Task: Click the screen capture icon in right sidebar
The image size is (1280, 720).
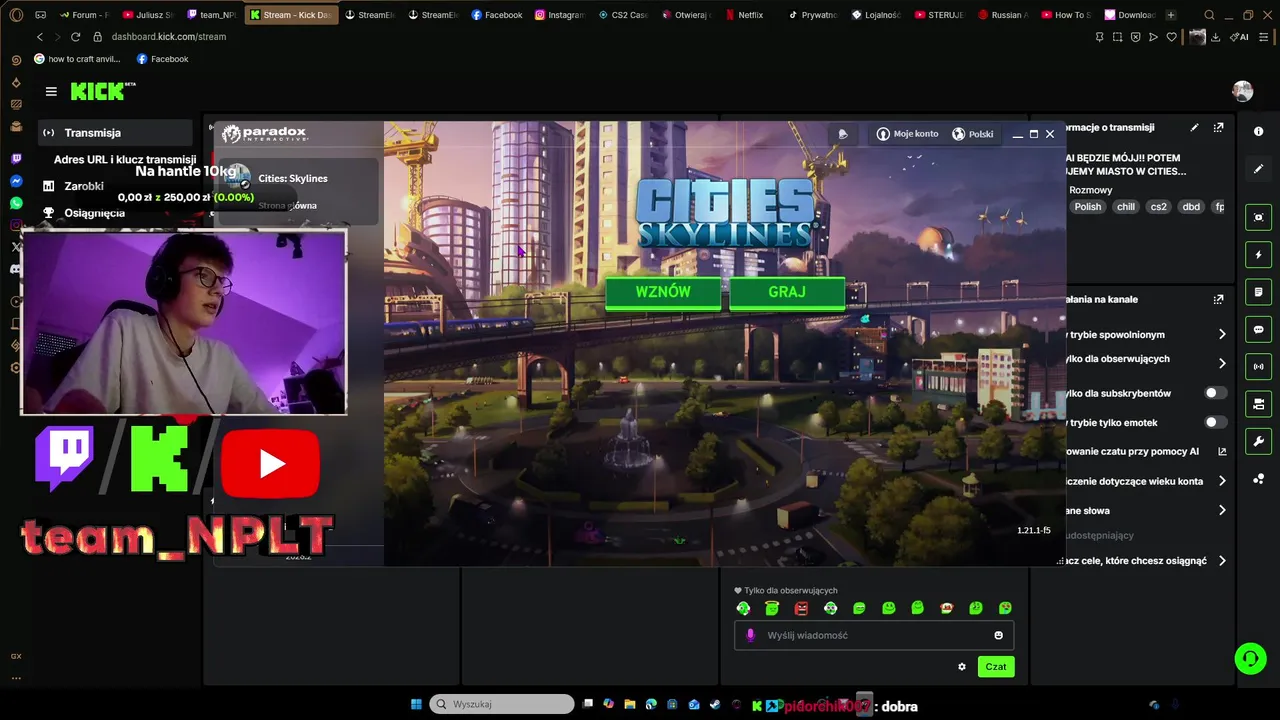Action: (1258, 217)
